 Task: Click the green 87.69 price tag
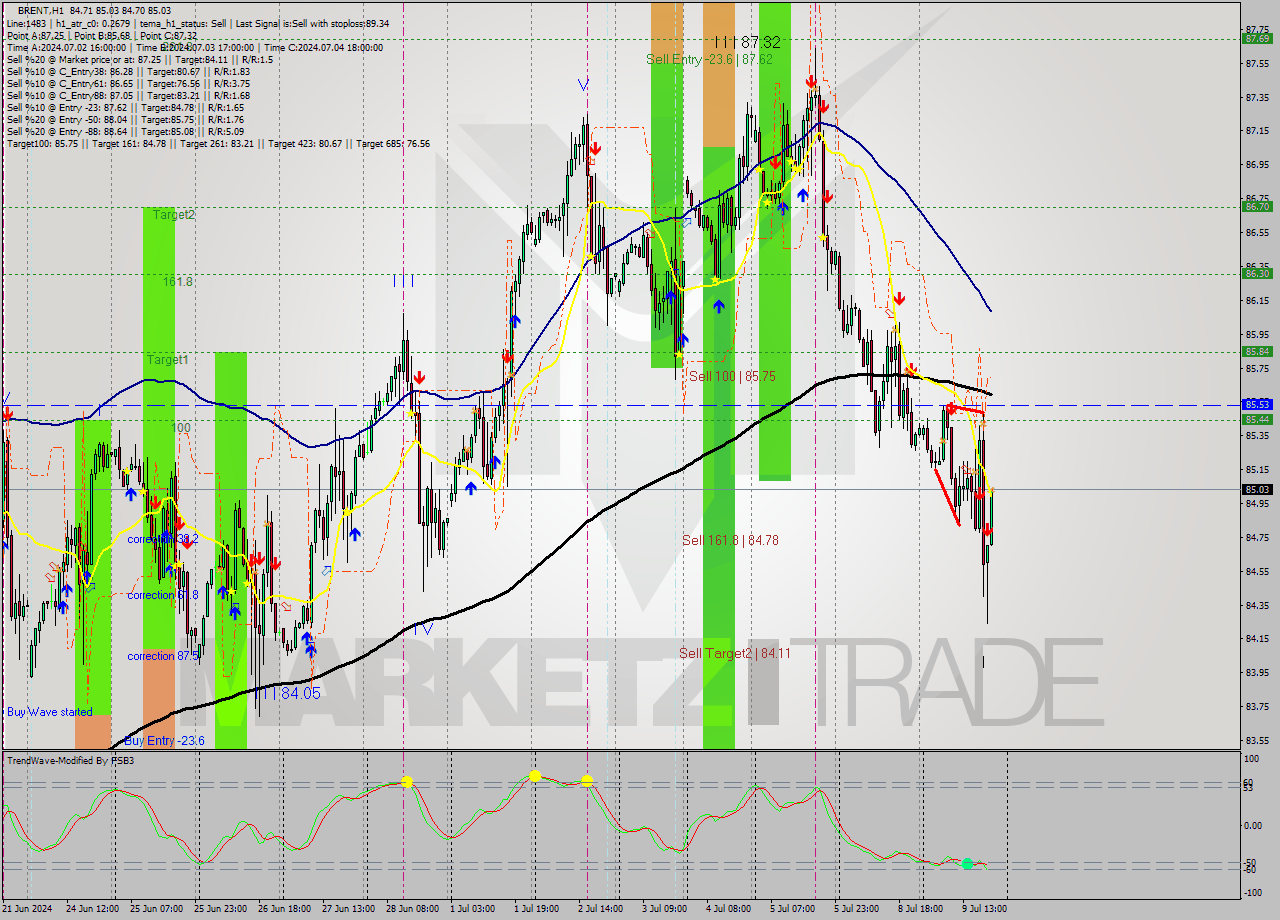[1257, 39]
